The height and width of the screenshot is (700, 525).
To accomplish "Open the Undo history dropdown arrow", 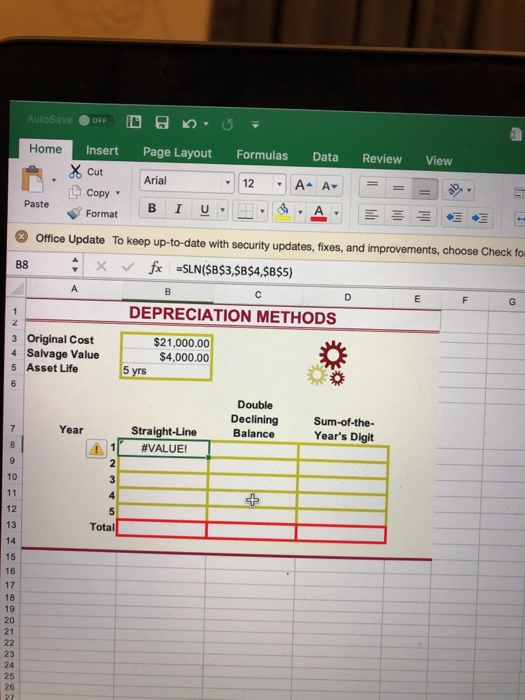I will click(206, 124).
